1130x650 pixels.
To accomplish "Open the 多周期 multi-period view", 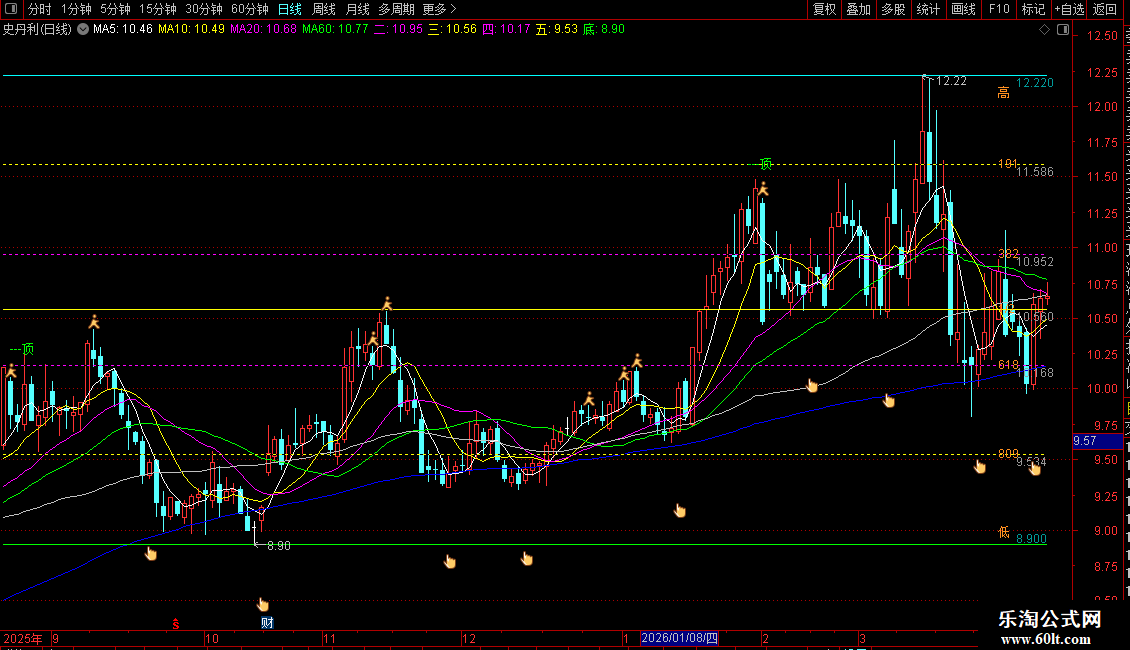I will tap(396, 9).
